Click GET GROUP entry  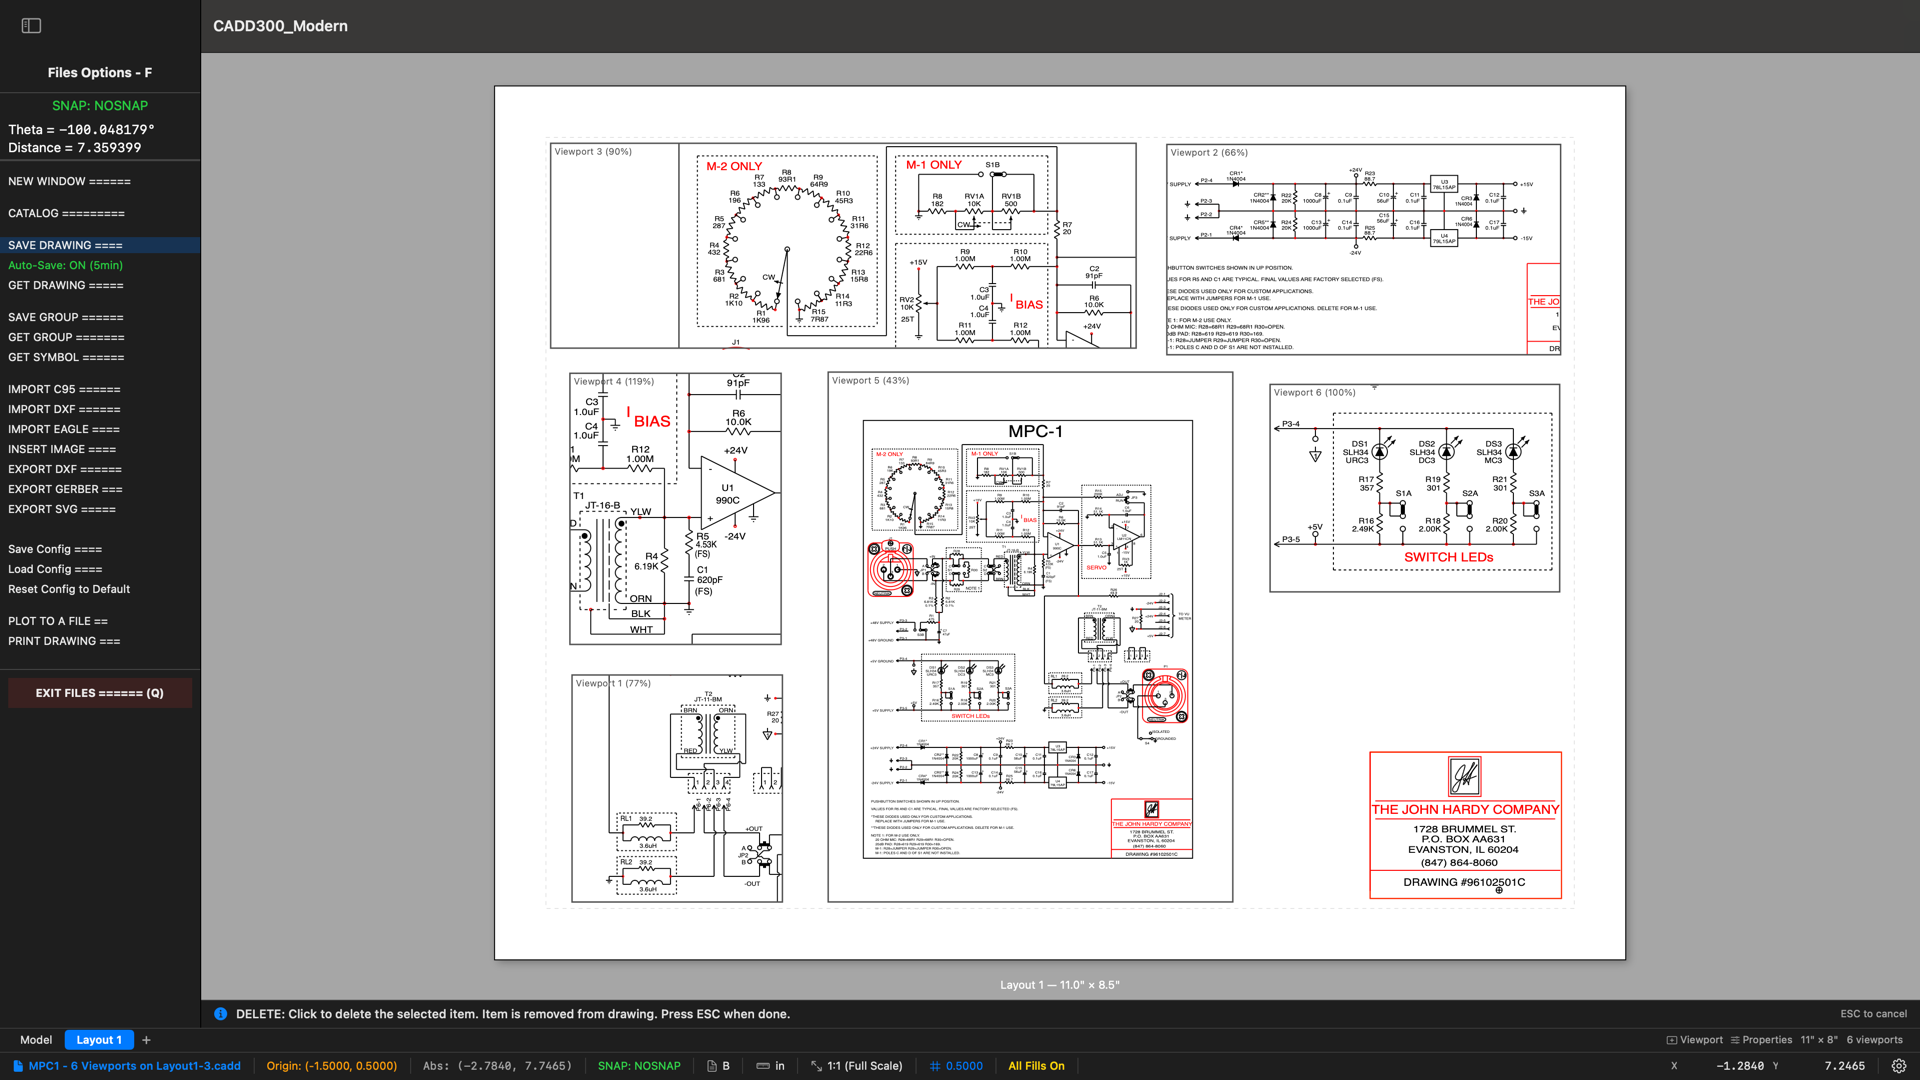(x=100, y=337)
